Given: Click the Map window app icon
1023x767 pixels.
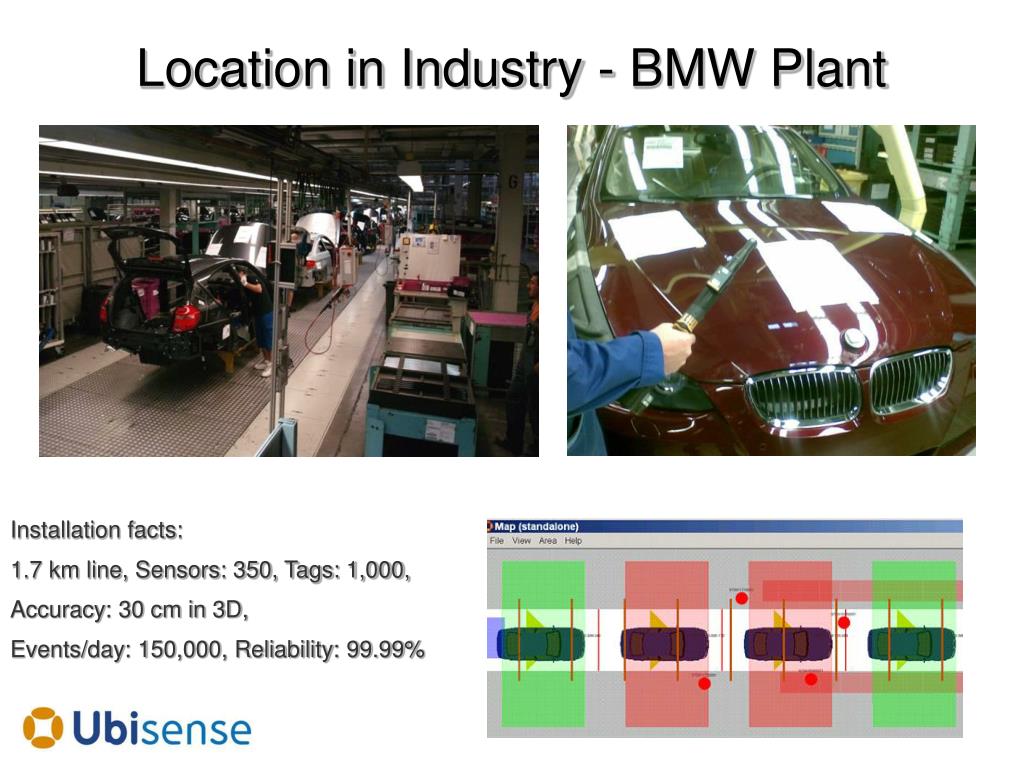Looking at the screenshot, I should 490,526.
